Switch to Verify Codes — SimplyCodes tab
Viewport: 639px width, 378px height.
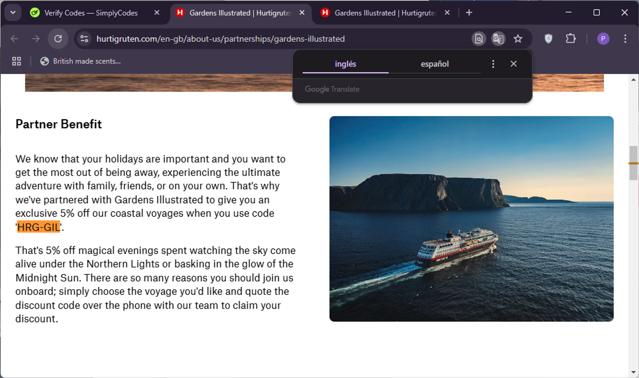pyautogui.click(x=91, y=13)
